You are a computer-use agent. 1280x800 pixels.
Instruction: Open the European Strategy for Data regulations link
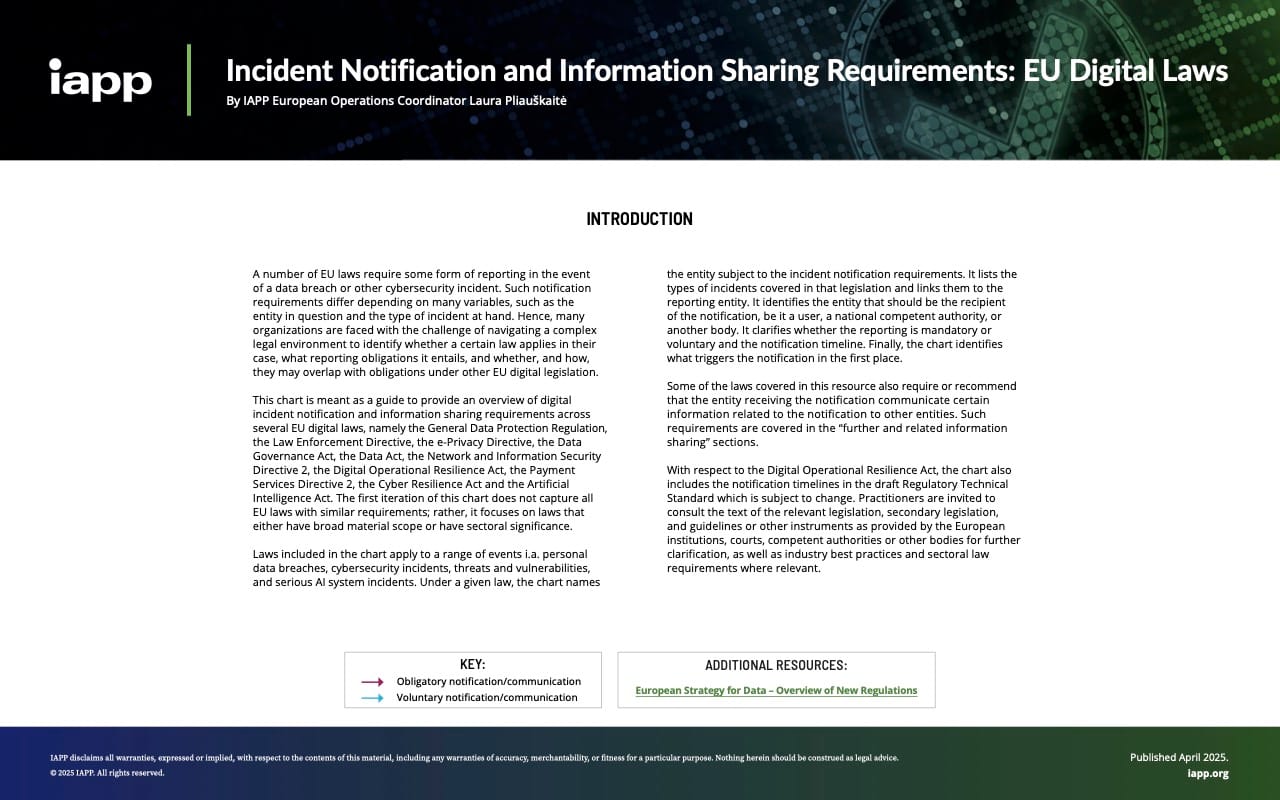tap(777, 690)
